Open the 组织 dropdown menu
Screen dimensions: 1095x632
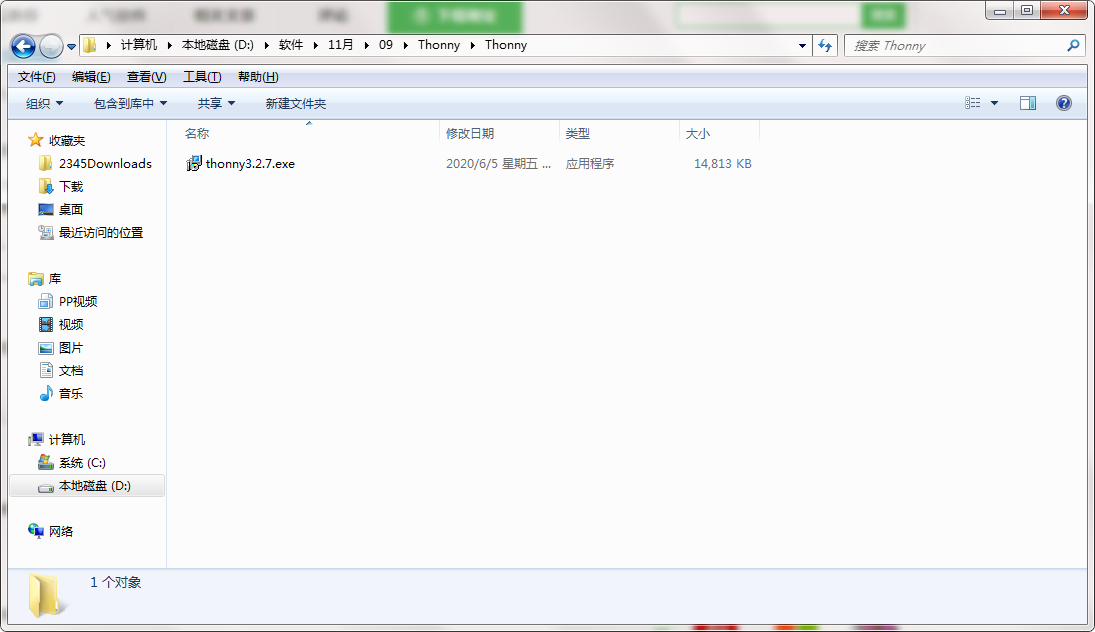[x=44, y=103]
